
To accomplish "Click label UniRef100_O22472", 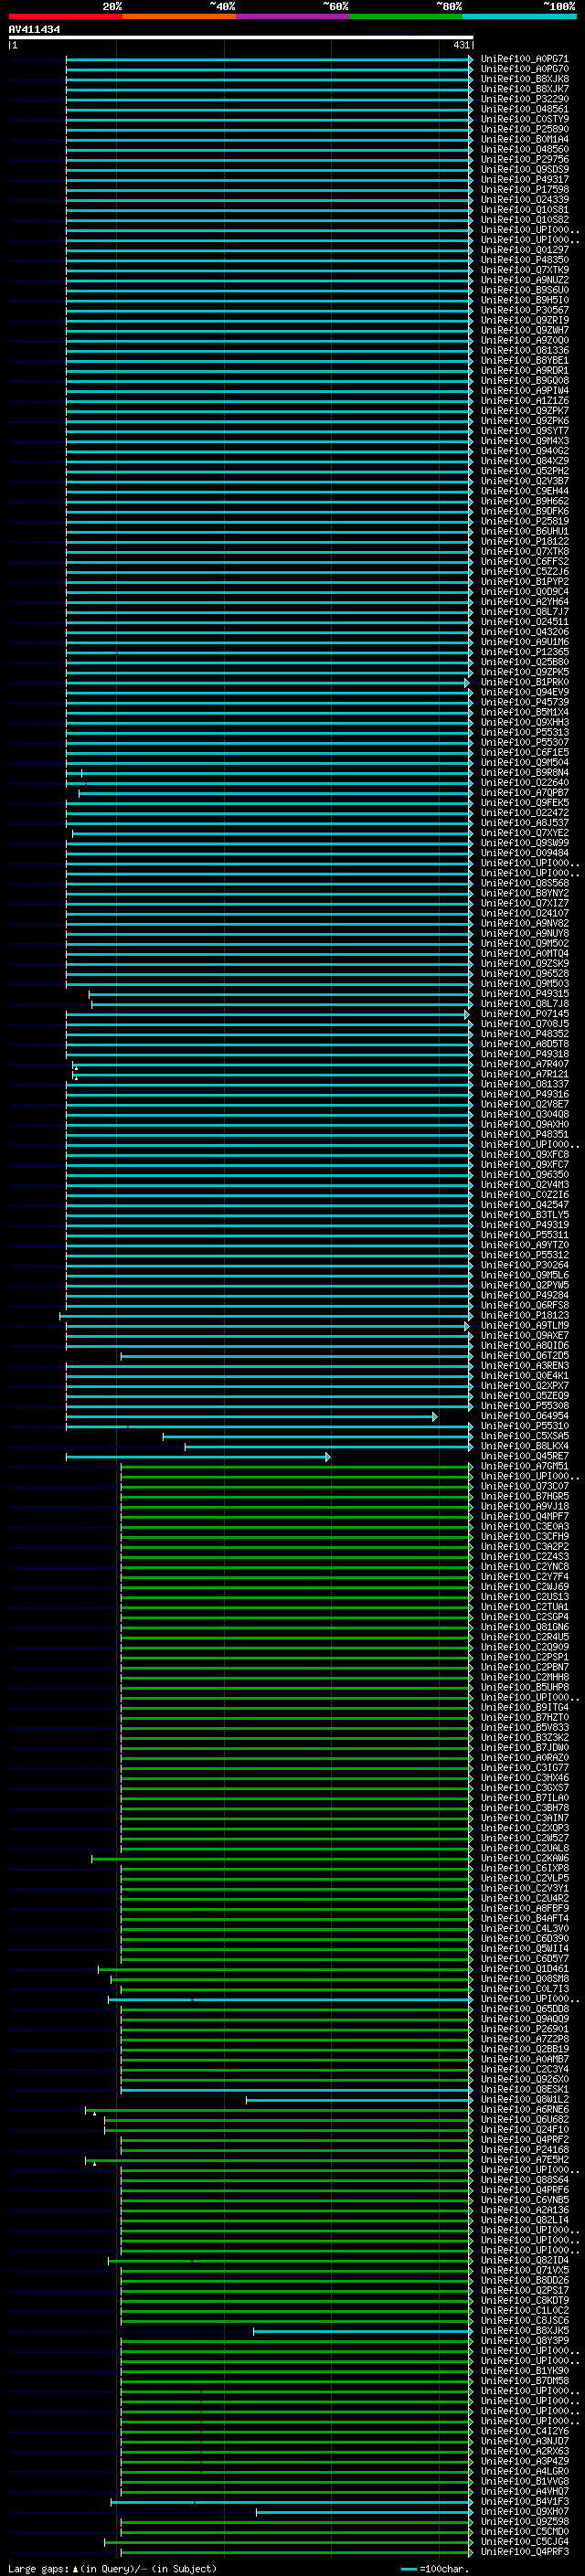I will [525, 813].
